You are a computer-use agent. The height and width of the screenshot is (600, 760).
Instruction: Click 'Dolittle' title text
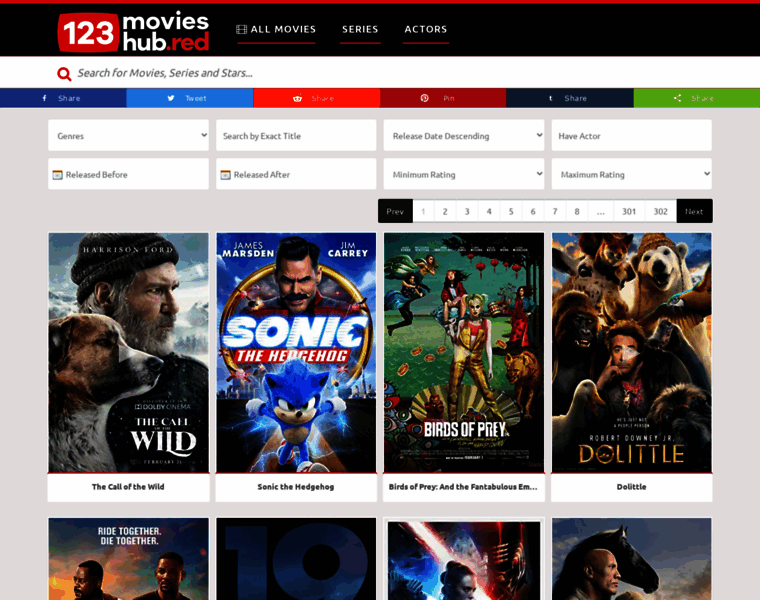point(631,487)
